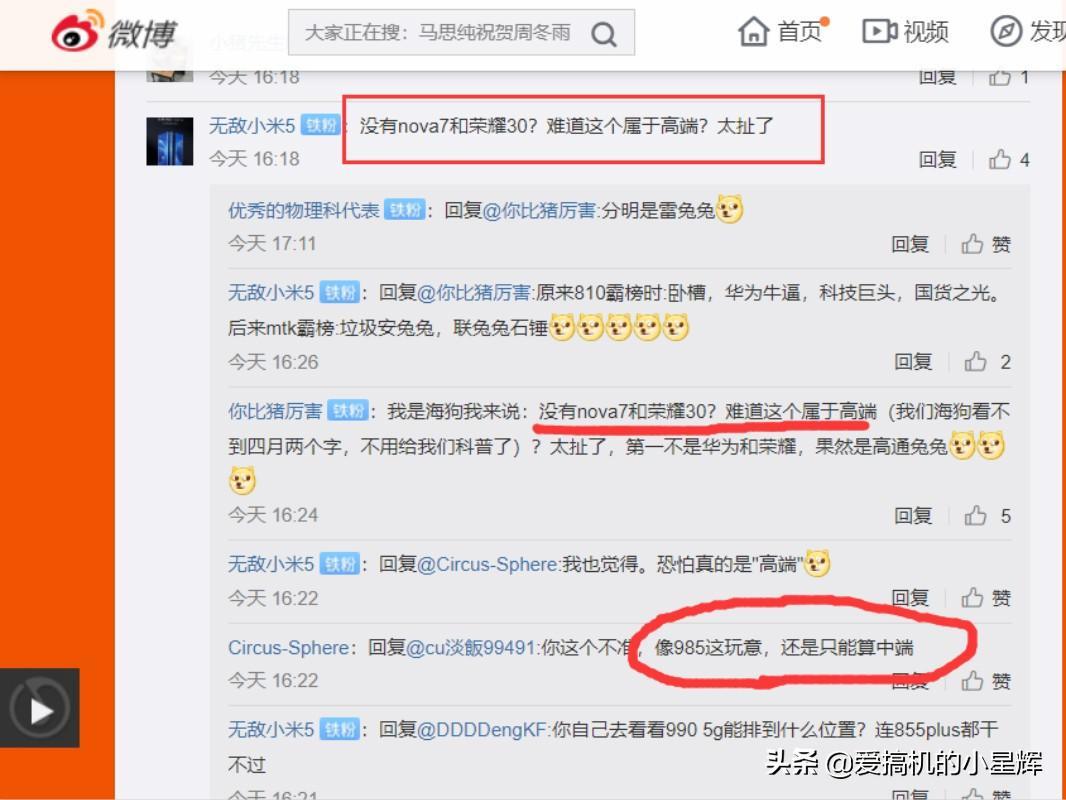Click 无敌小米5's avatar thumbnail

coord(170,141)
